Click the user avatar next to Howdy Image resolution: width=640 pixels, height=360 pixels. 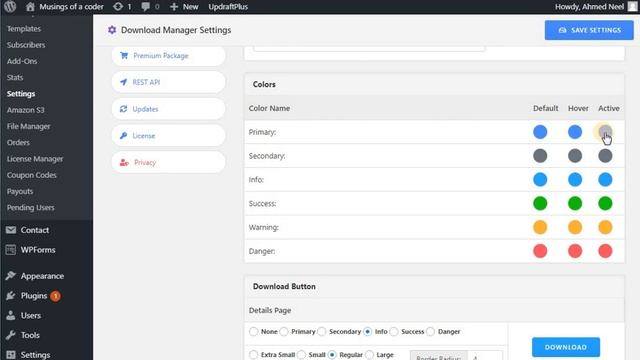pos(632,7)
